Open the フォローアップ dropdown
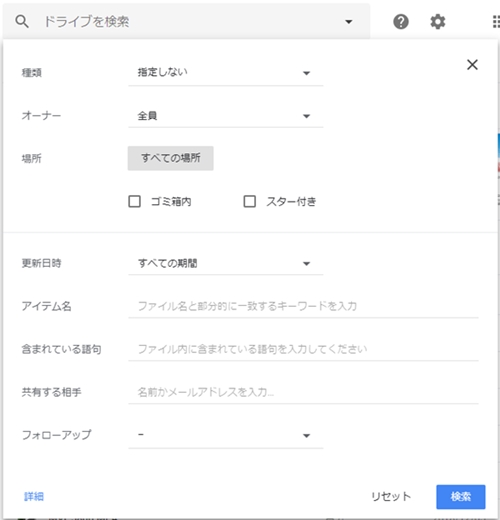 click(x=226, y=435)
